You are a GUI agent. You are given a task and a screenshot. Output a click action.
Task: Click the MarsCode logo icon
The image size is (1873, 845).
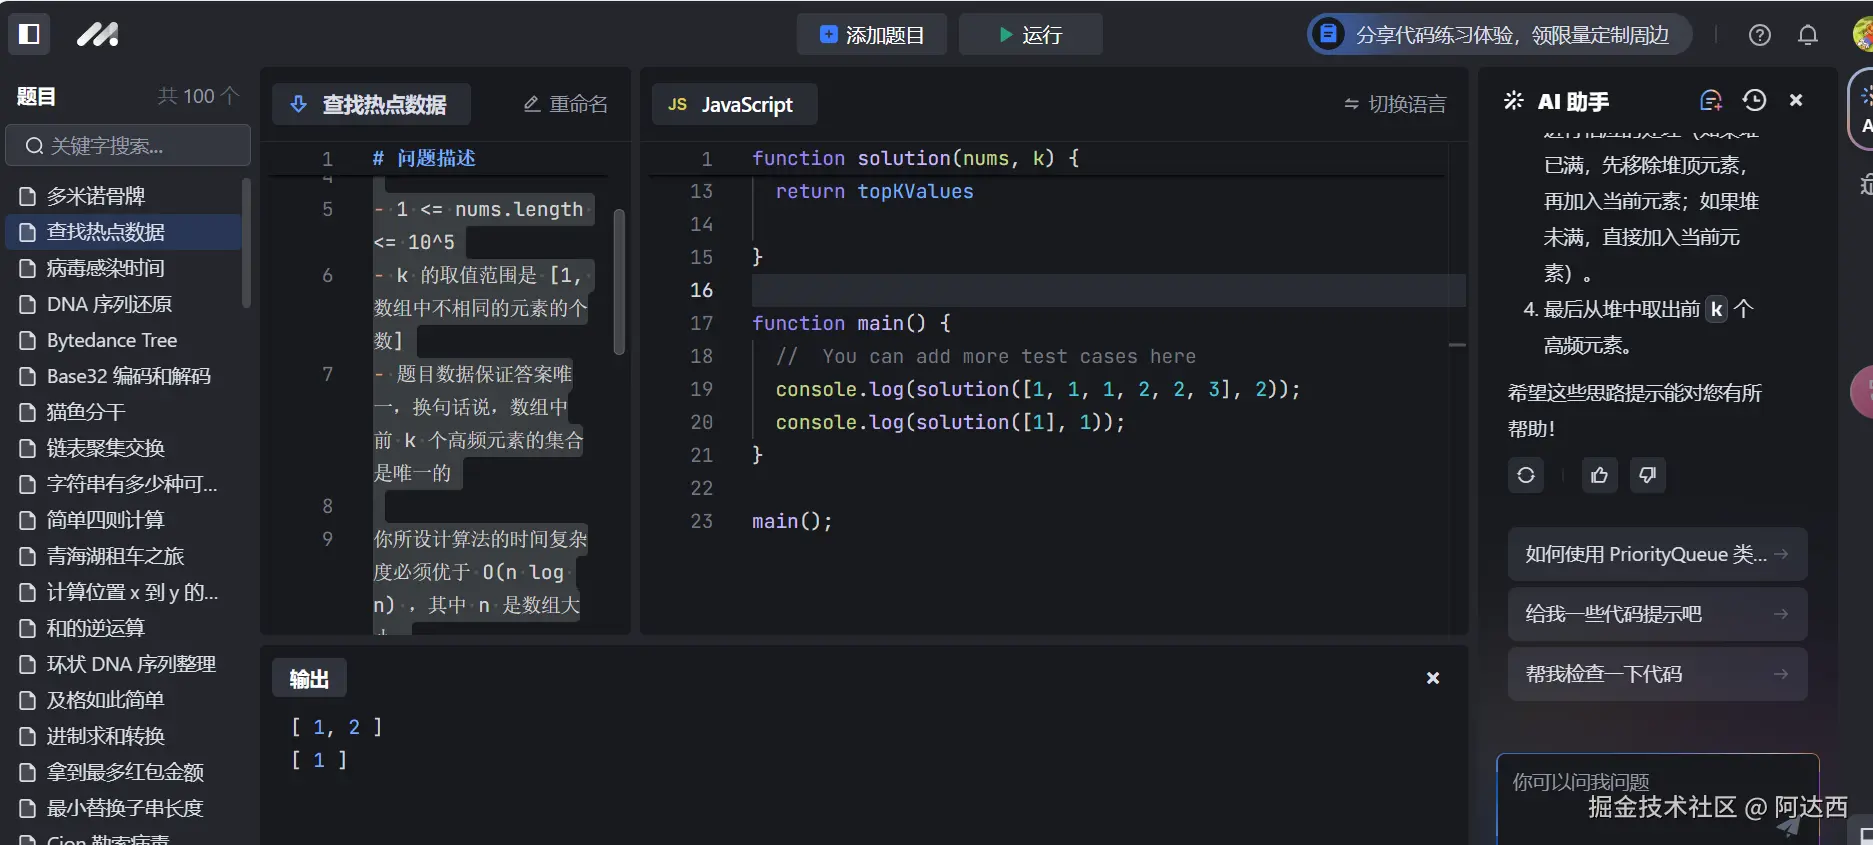click(x=98, y=34)
